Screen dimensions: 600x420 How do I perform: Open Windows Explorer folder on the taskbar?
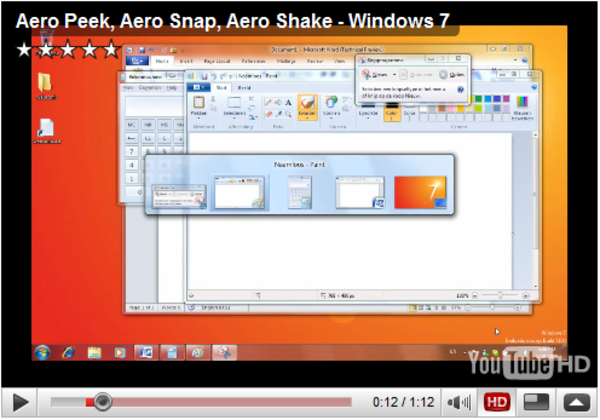pos(95,353)
